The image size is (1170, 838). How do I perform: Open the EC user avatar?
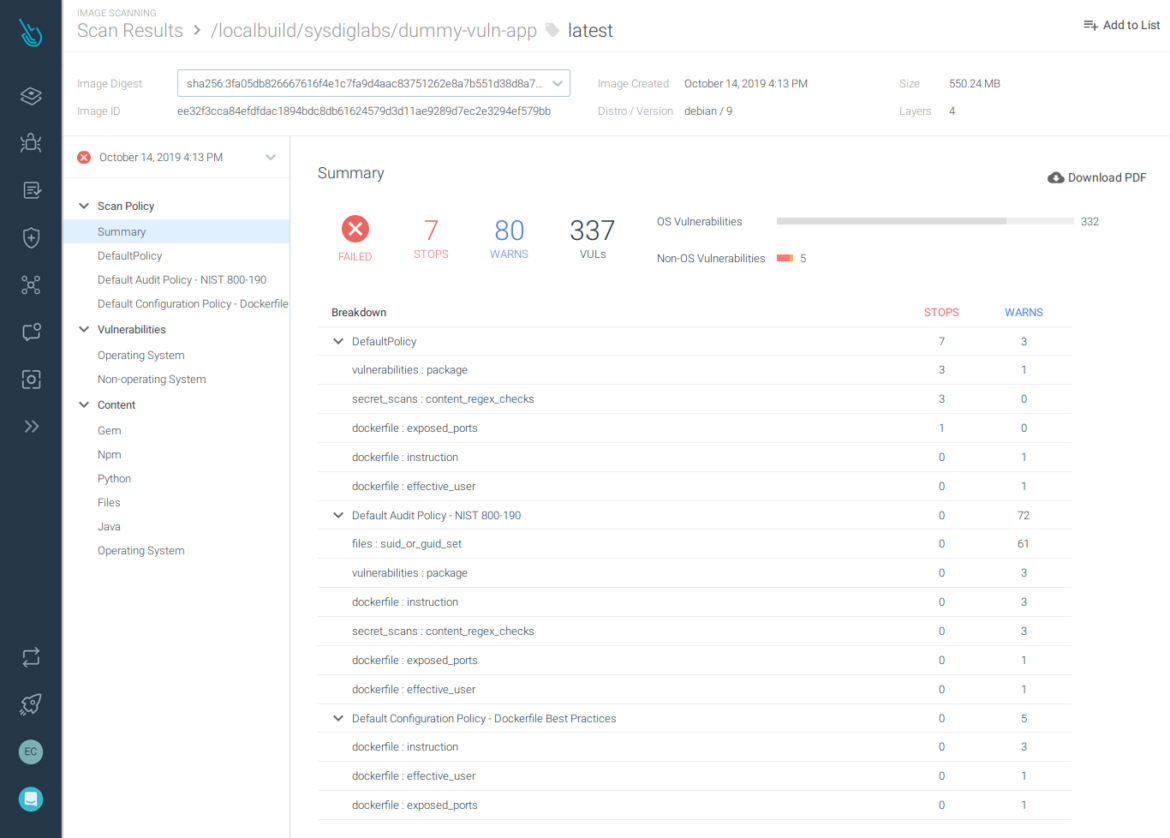pyautogui.click(x=31, y=751)
